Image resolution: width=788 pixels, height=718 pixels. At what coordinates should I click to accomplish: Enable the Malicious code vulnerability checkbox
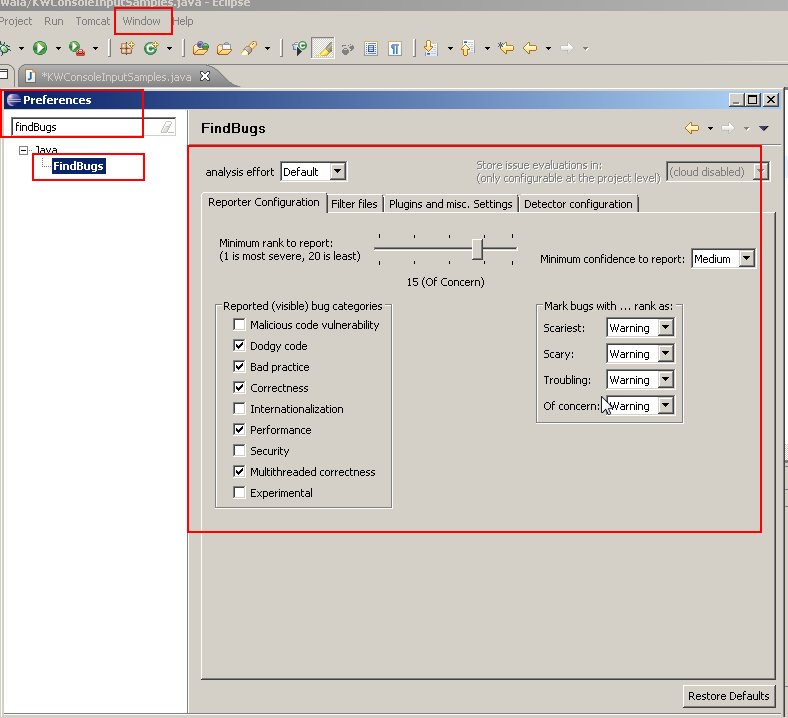[x=239, y=325]
